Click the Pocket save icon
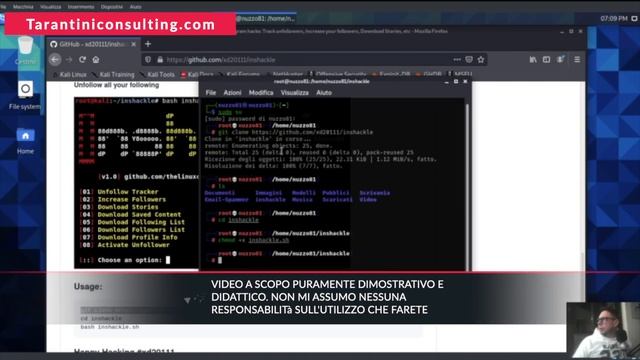 (469, 60)
